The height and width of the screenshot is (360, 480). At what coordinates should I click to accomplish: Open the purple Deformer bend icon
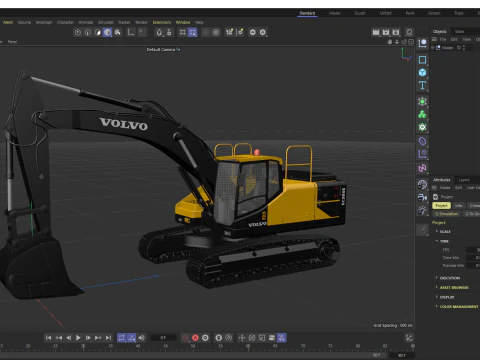click(422, 141)
